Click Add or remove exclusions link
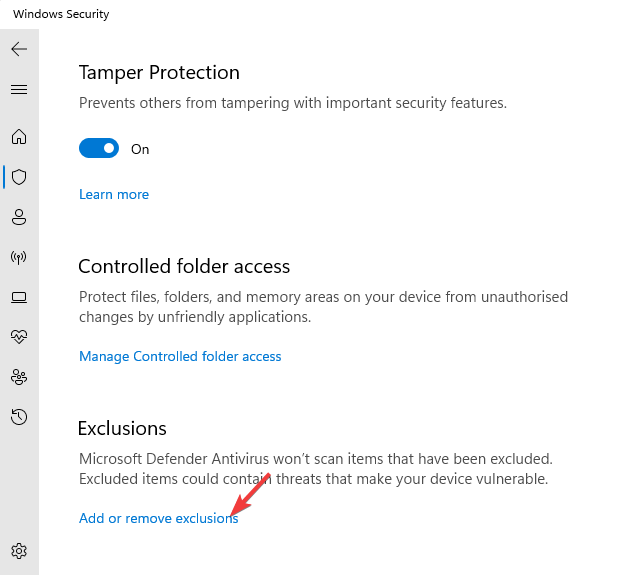Image resolution: width=627 pixels, height=575 pixels. pyautogui.click(x=158, y=518)
